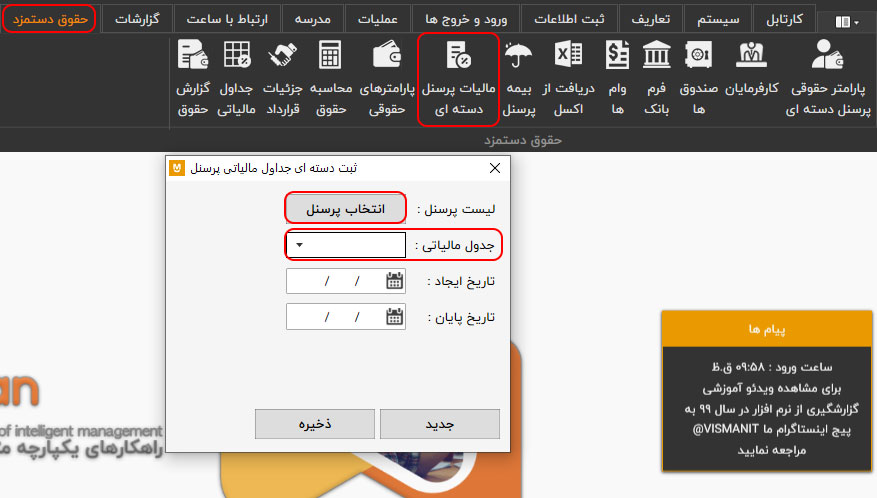This screenshot has width=877, height=498.
Task: Switch to ارتباط با ساعت tab
Action: click(227, 19)
